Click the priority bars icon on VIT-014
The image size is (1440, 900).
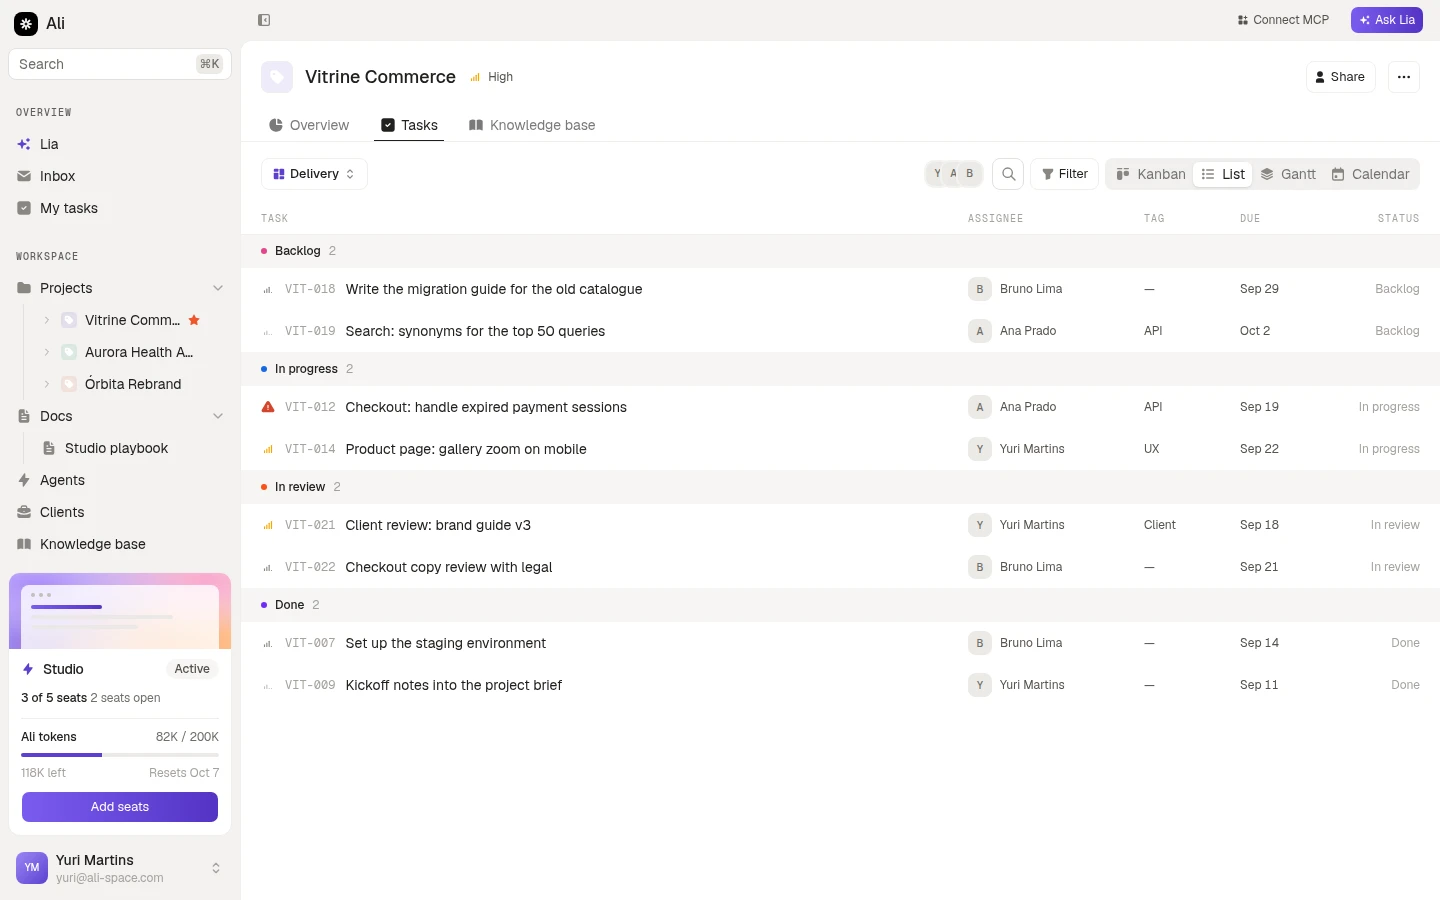coord(268,449)
